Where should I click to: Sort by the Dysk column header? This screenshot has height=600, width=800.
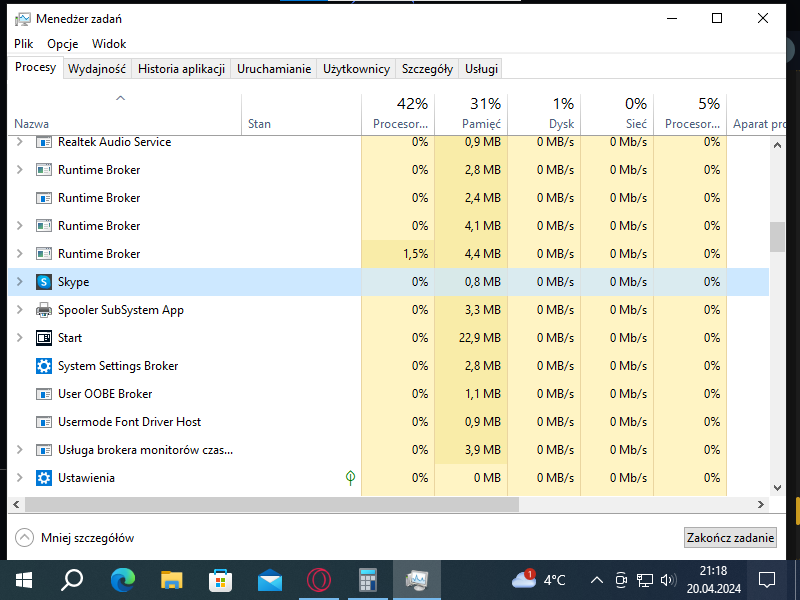coord(544,114)
